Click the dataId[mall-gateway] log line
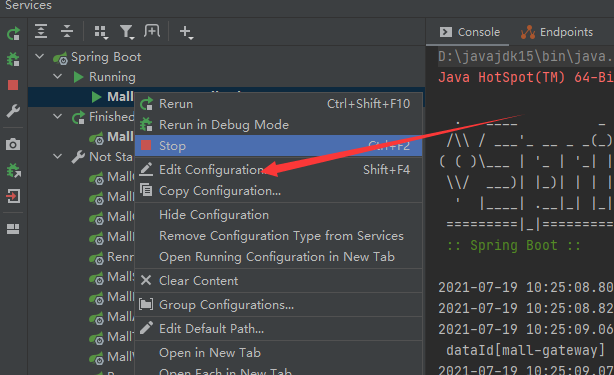 [526, 350]
